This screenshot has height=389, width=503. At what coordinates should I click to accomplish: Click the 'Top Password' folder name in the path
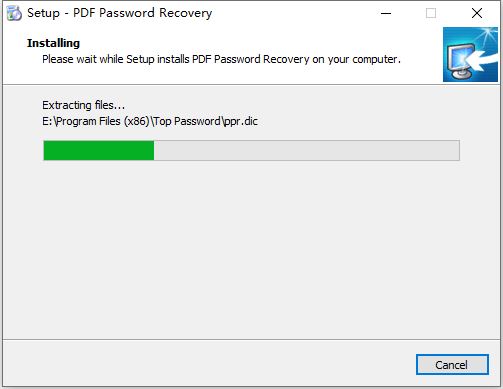[187, 121]
